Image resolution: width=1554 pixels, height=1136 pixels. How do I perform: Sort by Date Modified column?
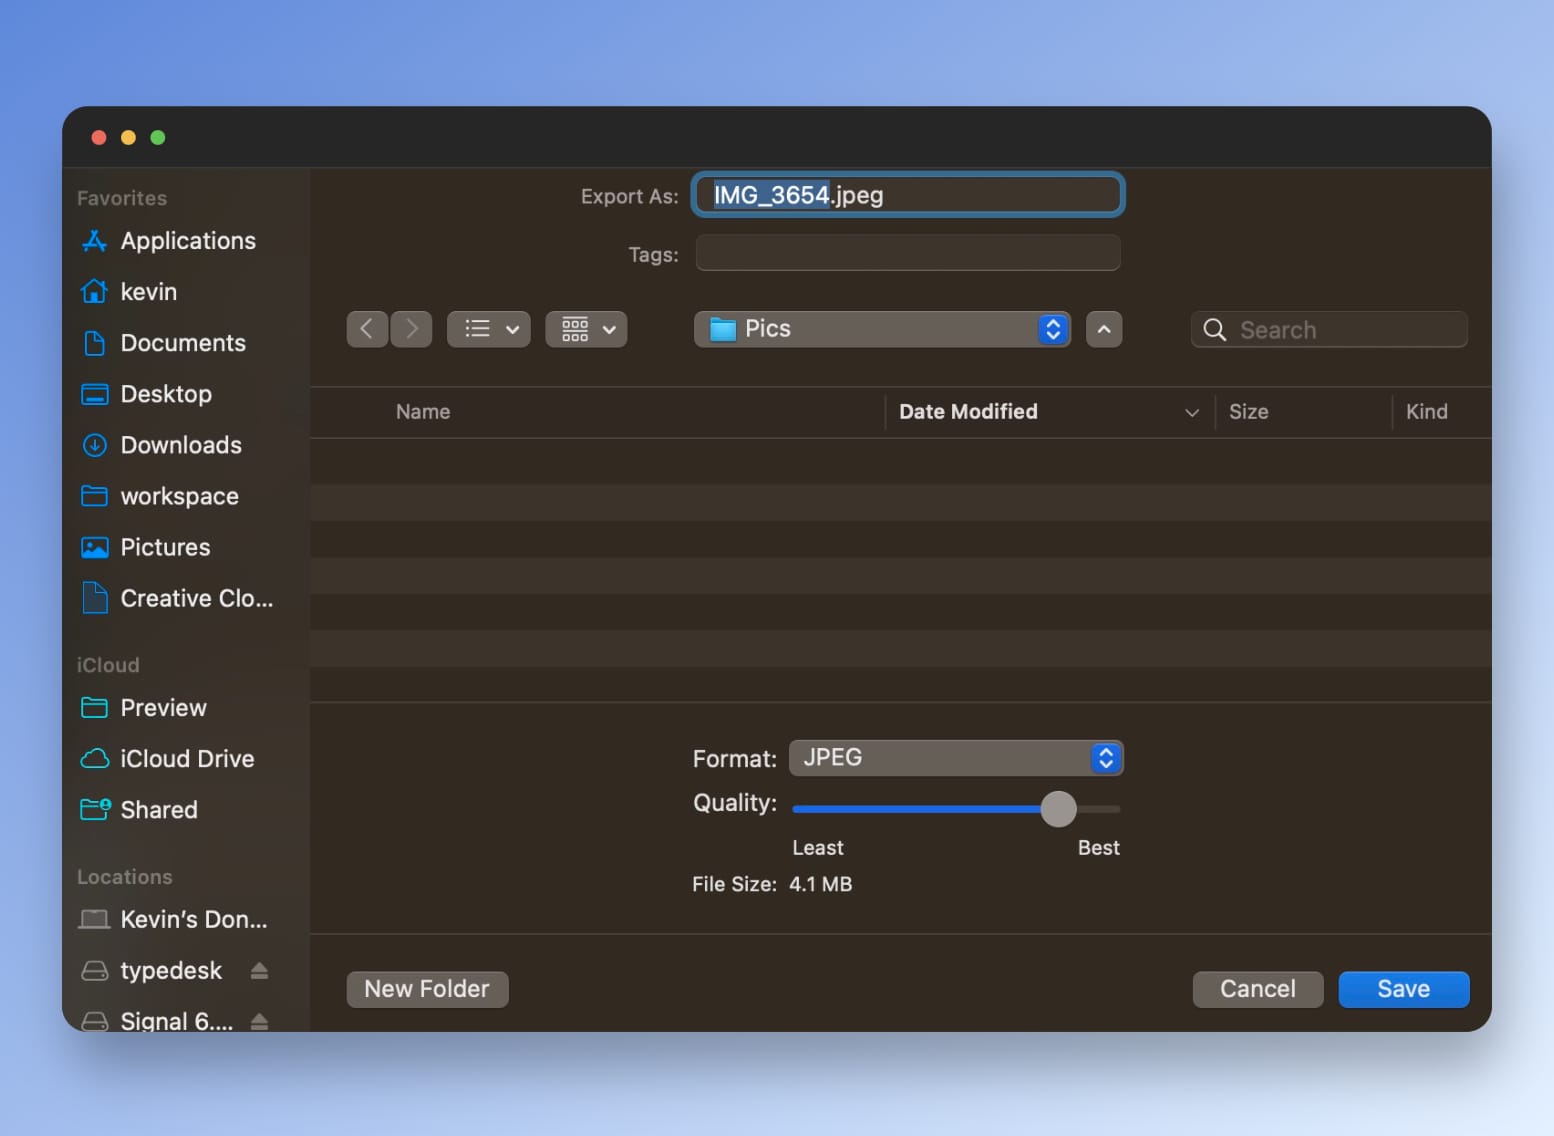968,412
